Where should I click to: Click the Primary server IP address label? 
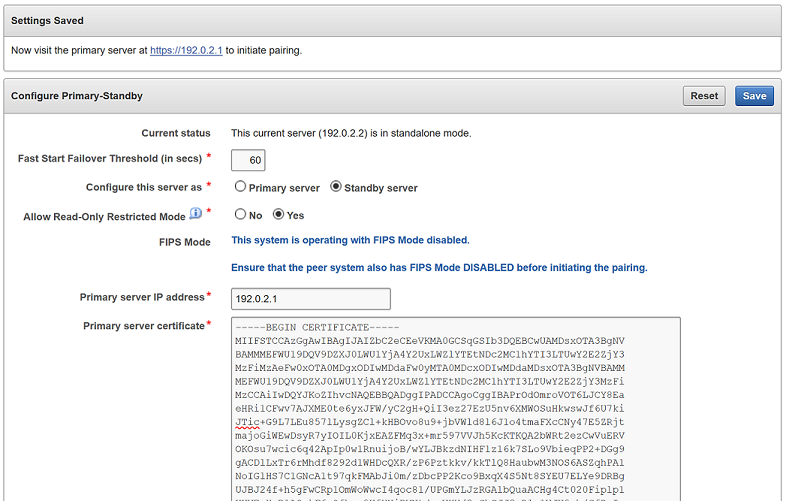pyautogui.click(x=142, y=297)
